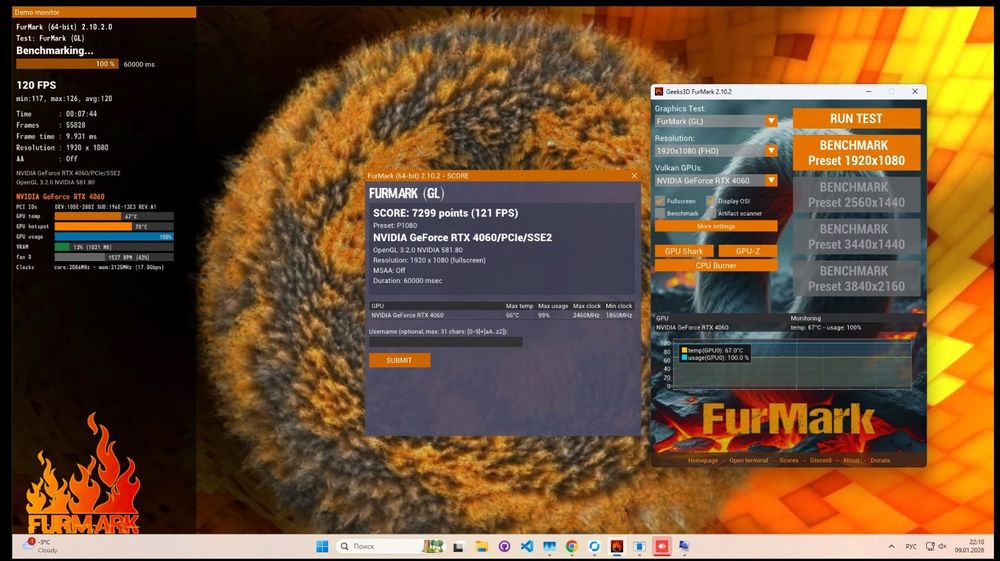Open the weather widget showing Cloudy

pos(40,546)
